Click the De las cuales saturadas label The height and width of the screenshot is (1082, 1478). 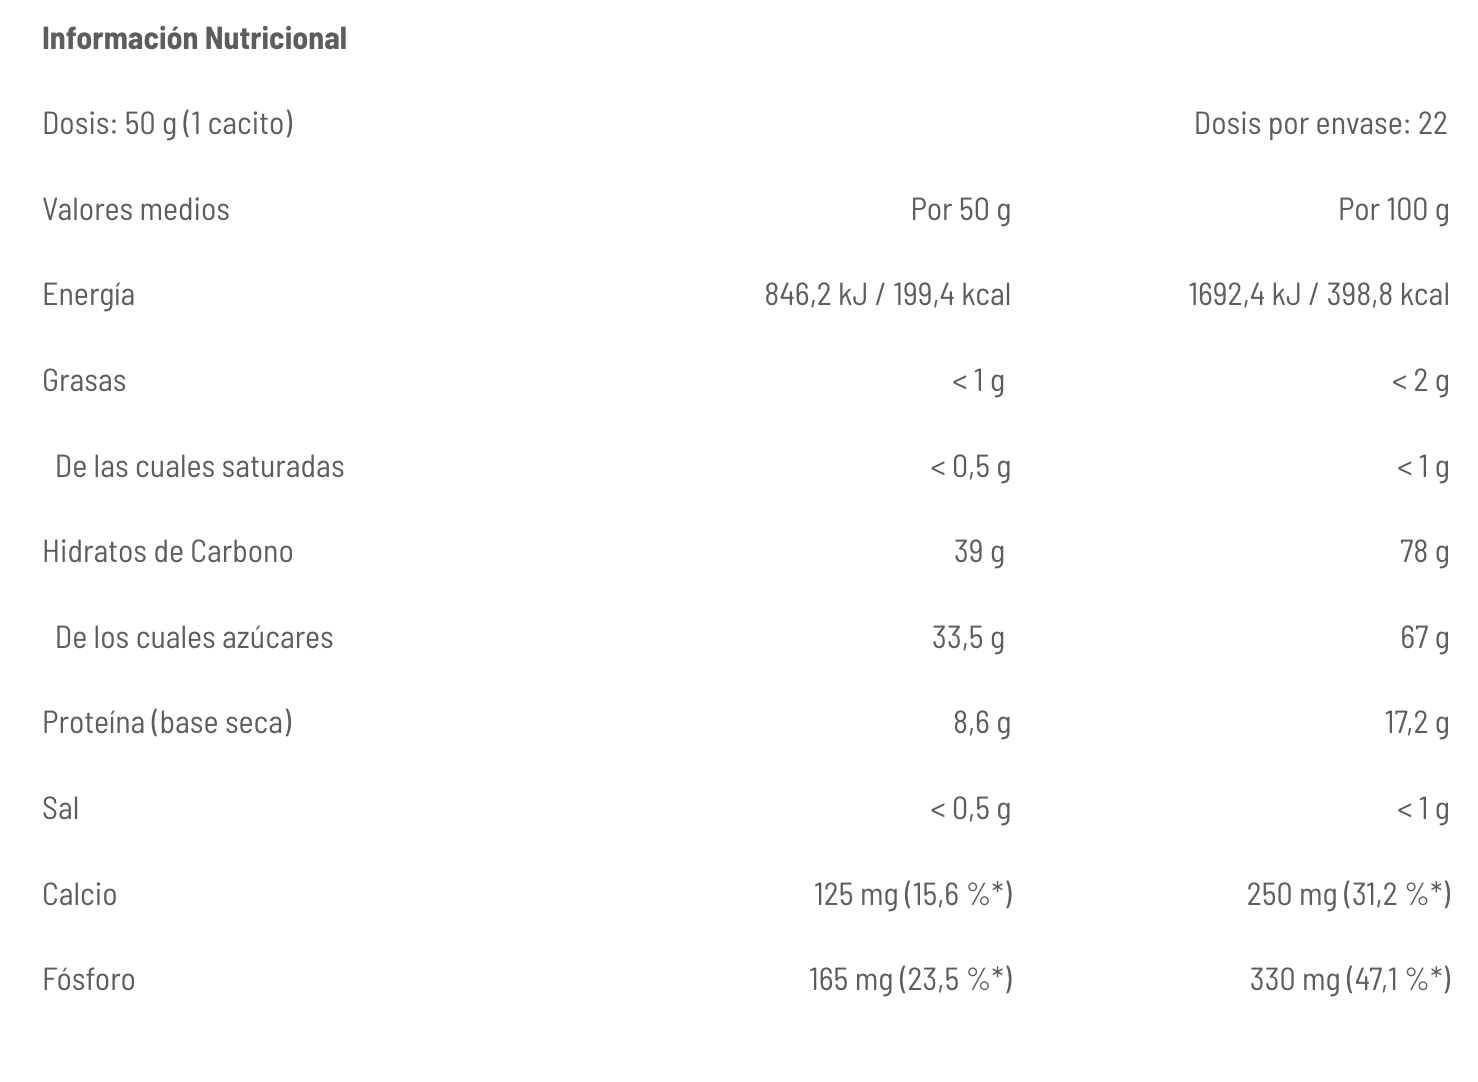[199, 466]
